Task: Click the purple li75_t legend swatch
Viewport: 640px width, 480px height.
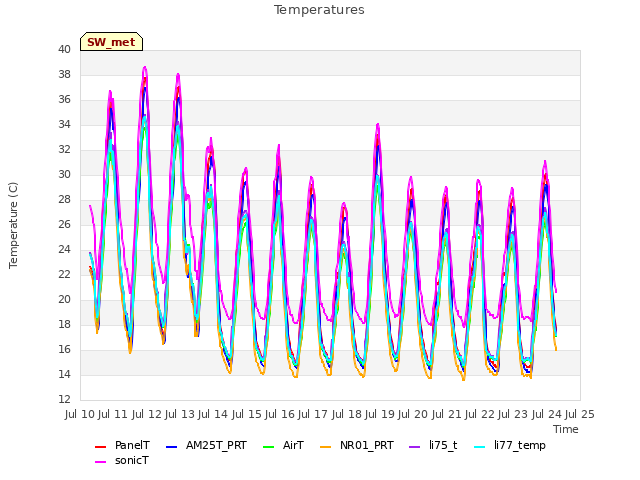Action: (x=415, y=447)
